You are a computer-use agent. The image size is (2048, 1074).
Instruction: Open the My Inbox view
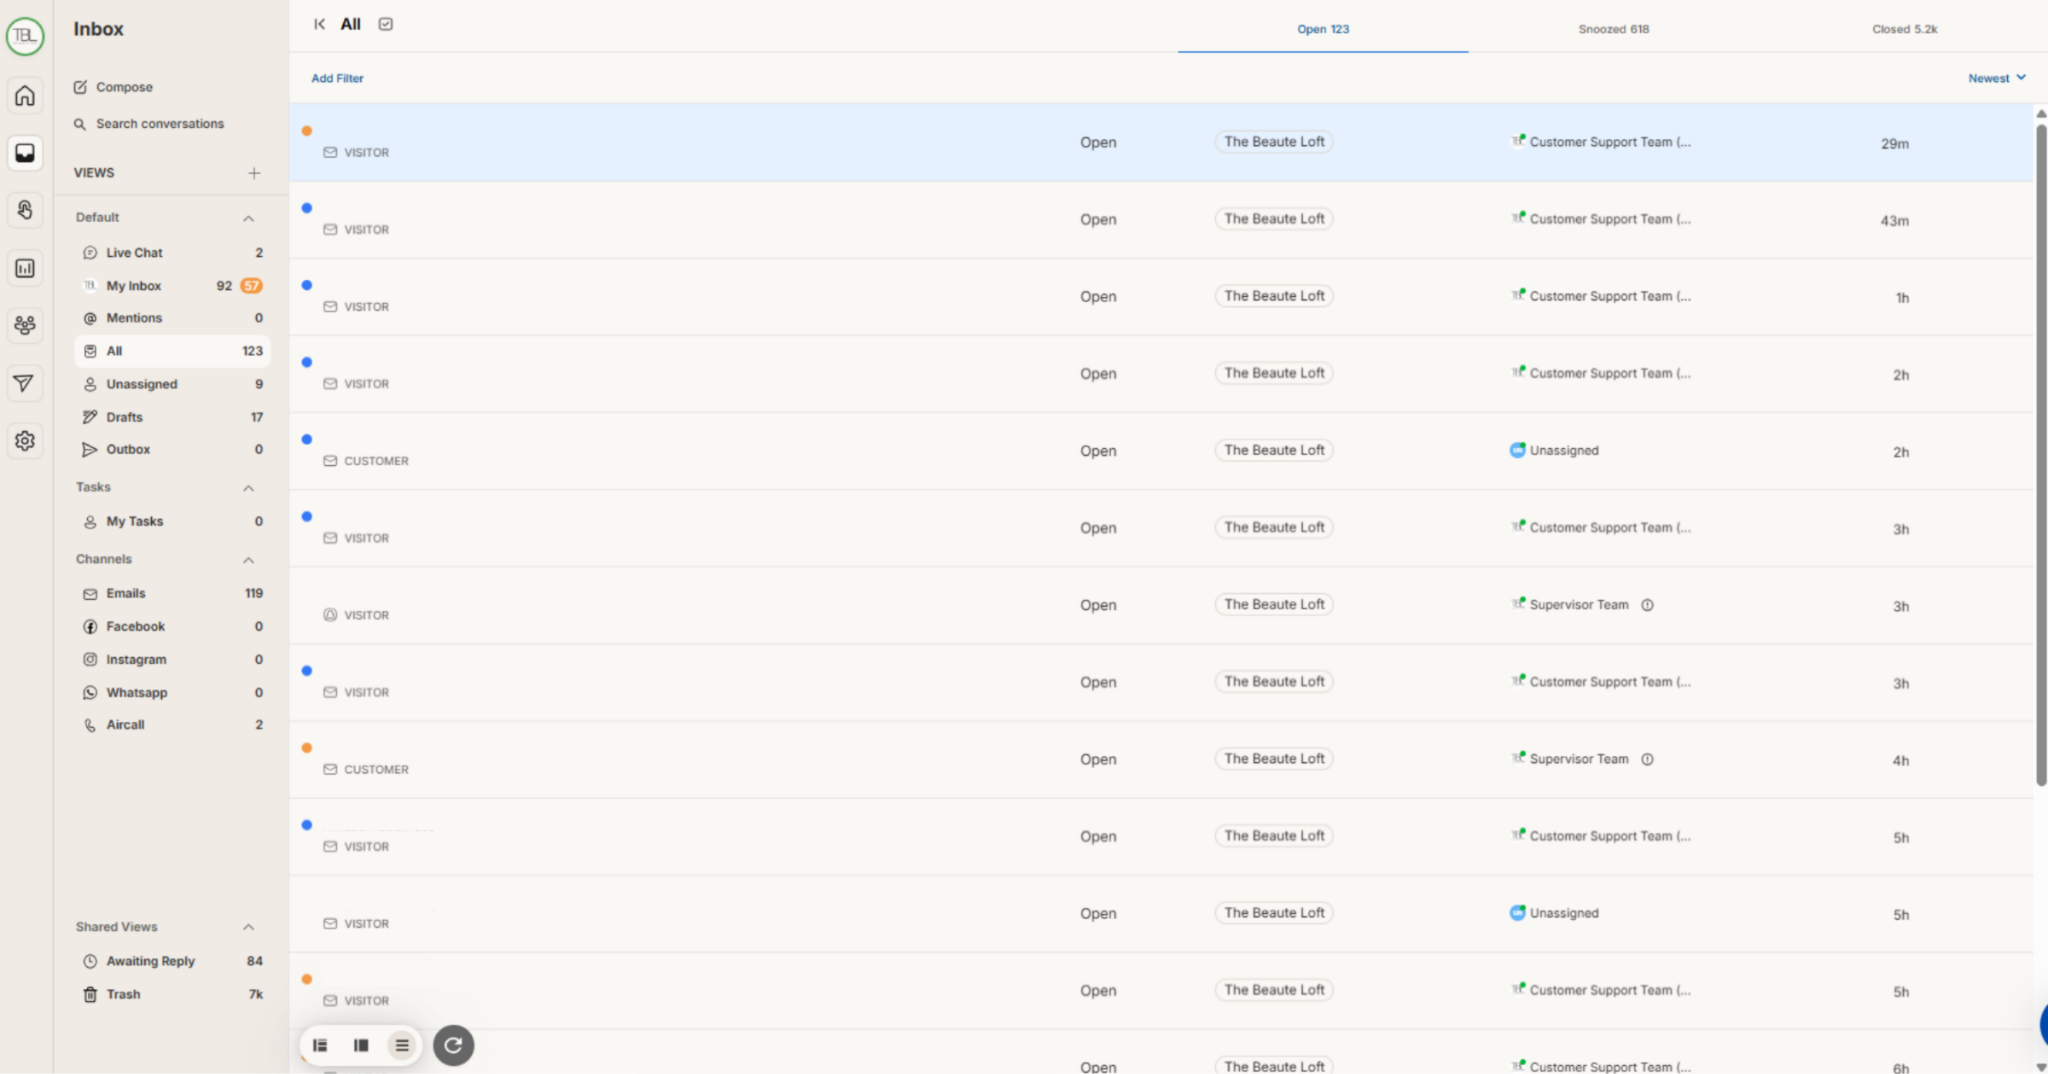point(172,286)
